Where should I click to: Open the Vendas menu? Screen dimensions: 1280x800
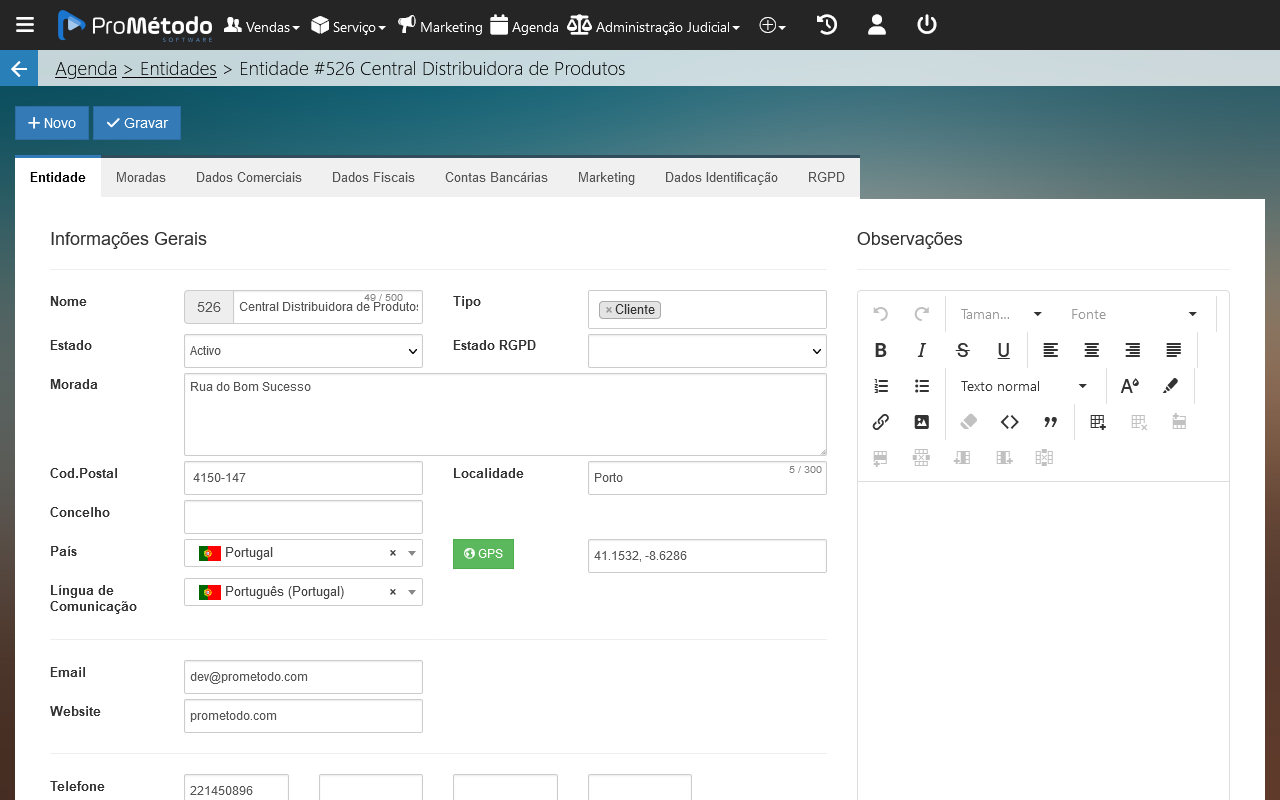pos(261,27)
